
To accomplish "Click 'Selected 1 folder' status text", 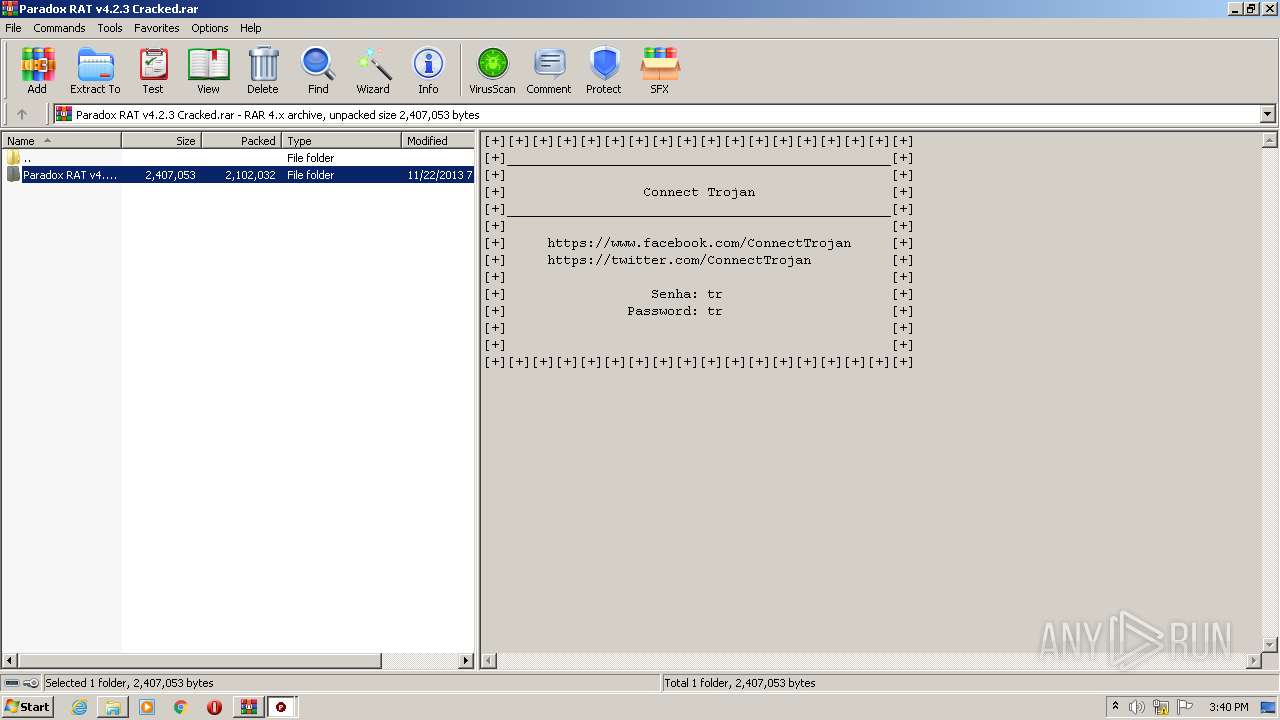I will pyautogui.click(x=129, y=683).
